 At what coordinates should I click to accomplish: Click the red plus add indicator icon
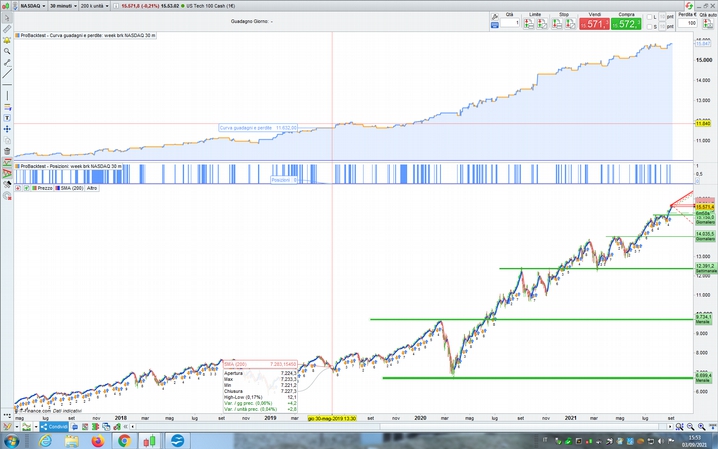pyautogui.click(x=18, y=188)
